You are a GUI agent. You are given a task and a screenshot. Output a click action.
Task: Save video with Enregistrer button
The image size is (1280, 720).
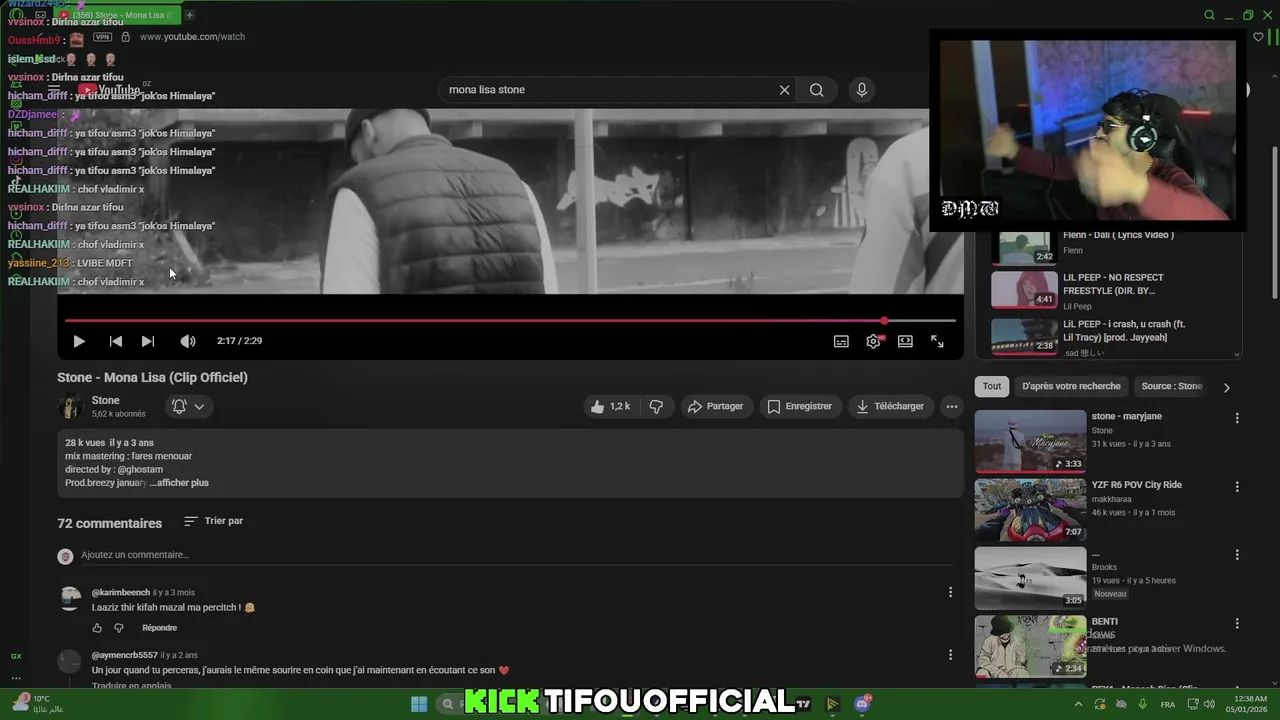point(799,406)
